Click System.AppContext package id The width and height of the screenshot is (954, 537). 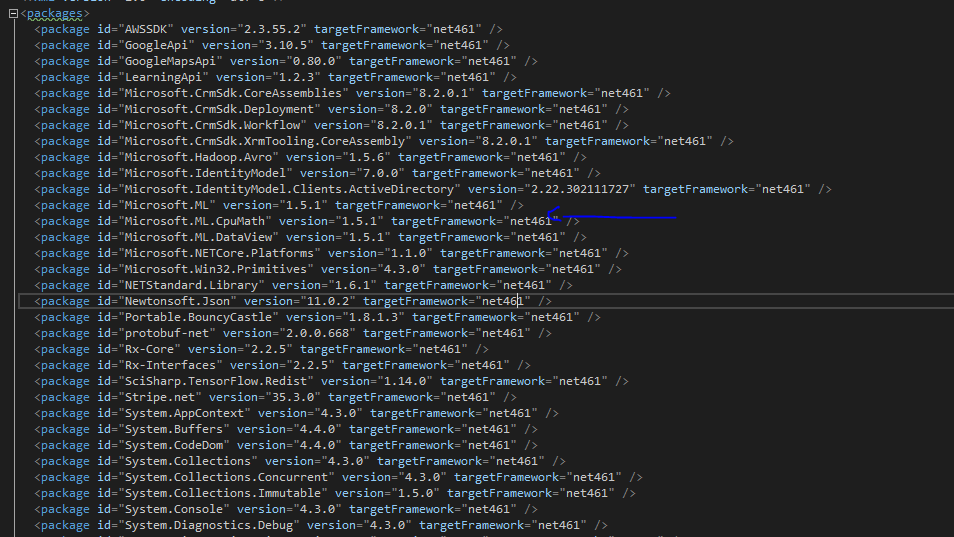click(184, 414)
